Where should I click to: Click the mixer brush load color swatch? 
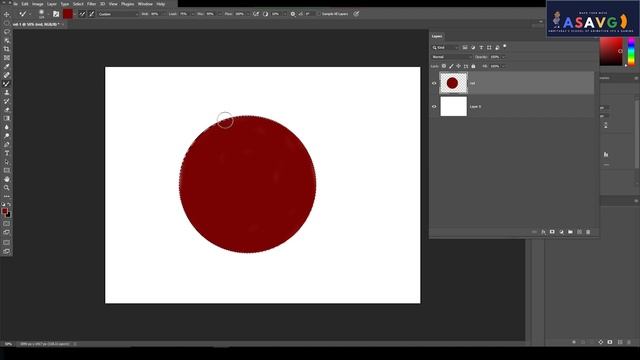pyautogui.click(x=68, y=14)
